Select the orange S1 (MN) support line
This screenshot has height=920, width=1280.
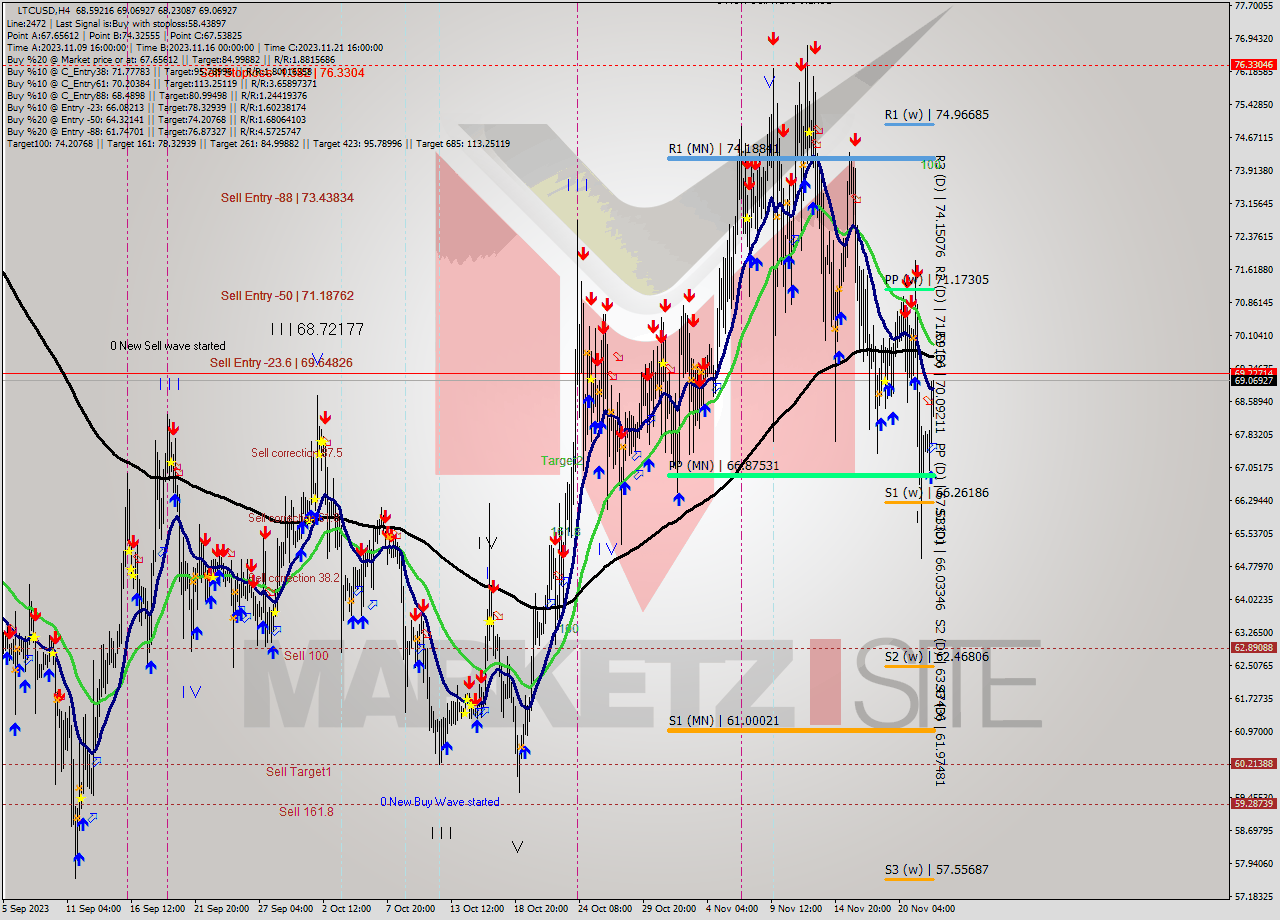click(800, 730)
